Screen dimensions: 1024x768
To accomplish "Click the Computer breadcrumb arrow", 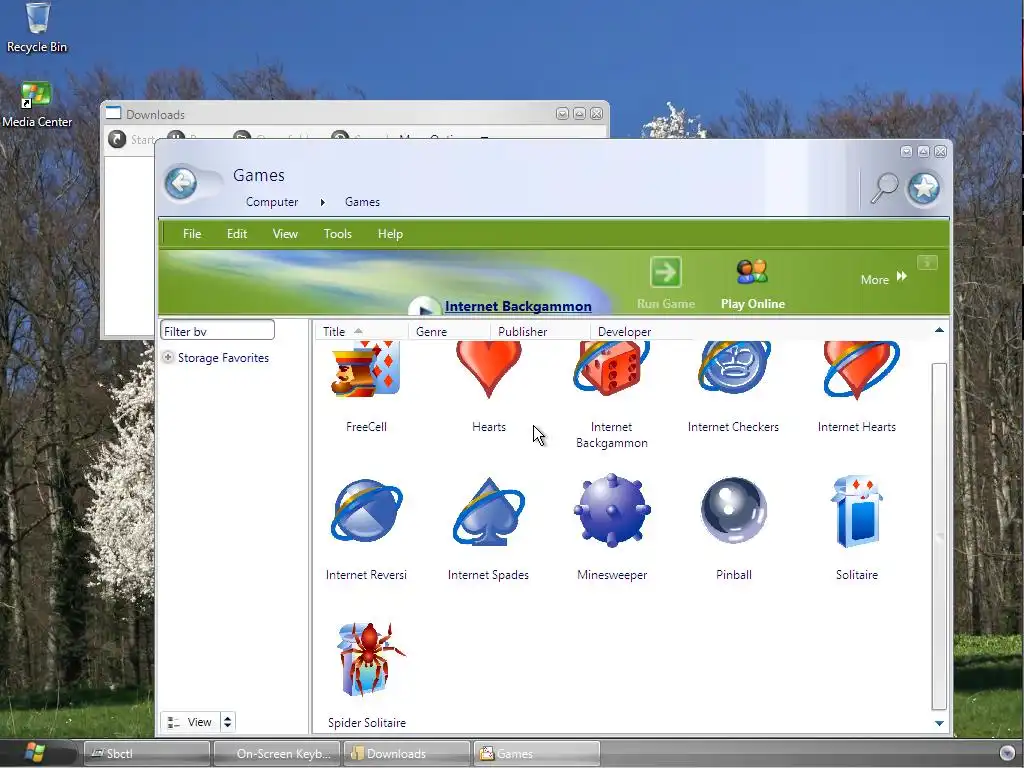I will (322, 202).
